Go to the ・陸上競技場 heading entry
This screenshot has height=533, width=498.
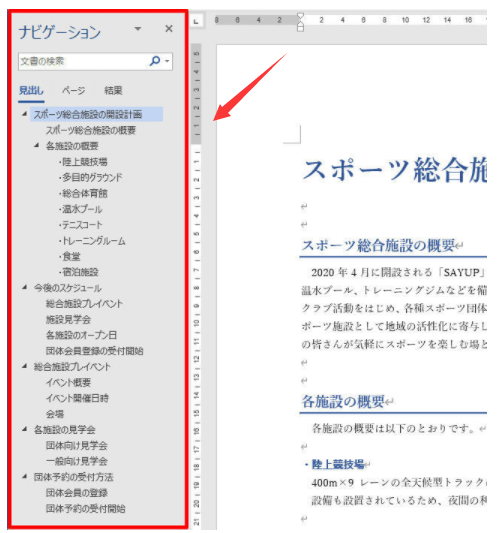pos(83,162)
